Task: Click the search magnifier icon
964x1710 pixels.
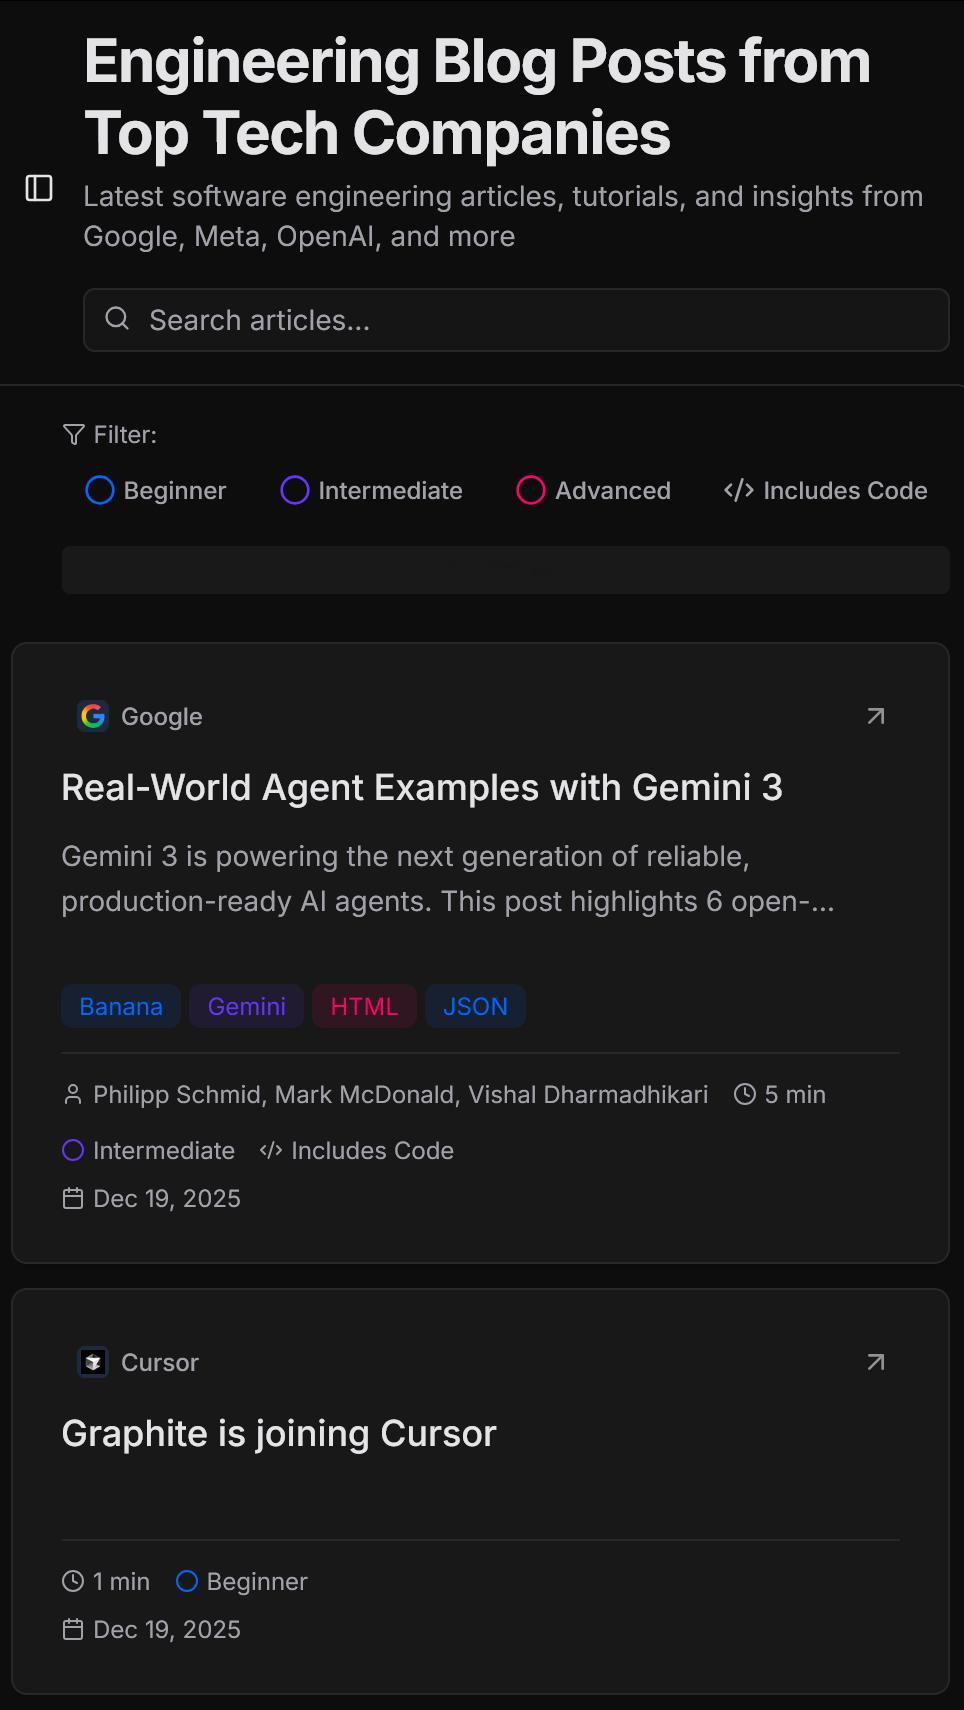Action: [x=117, y=318]
